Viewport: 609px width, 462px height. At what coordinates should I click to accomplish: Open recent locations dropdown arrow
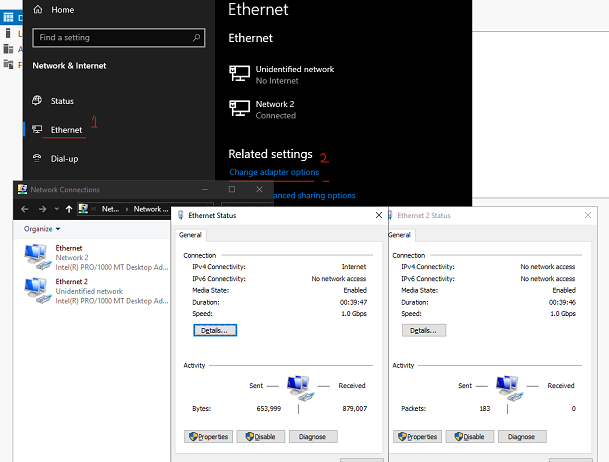[57, 209]
